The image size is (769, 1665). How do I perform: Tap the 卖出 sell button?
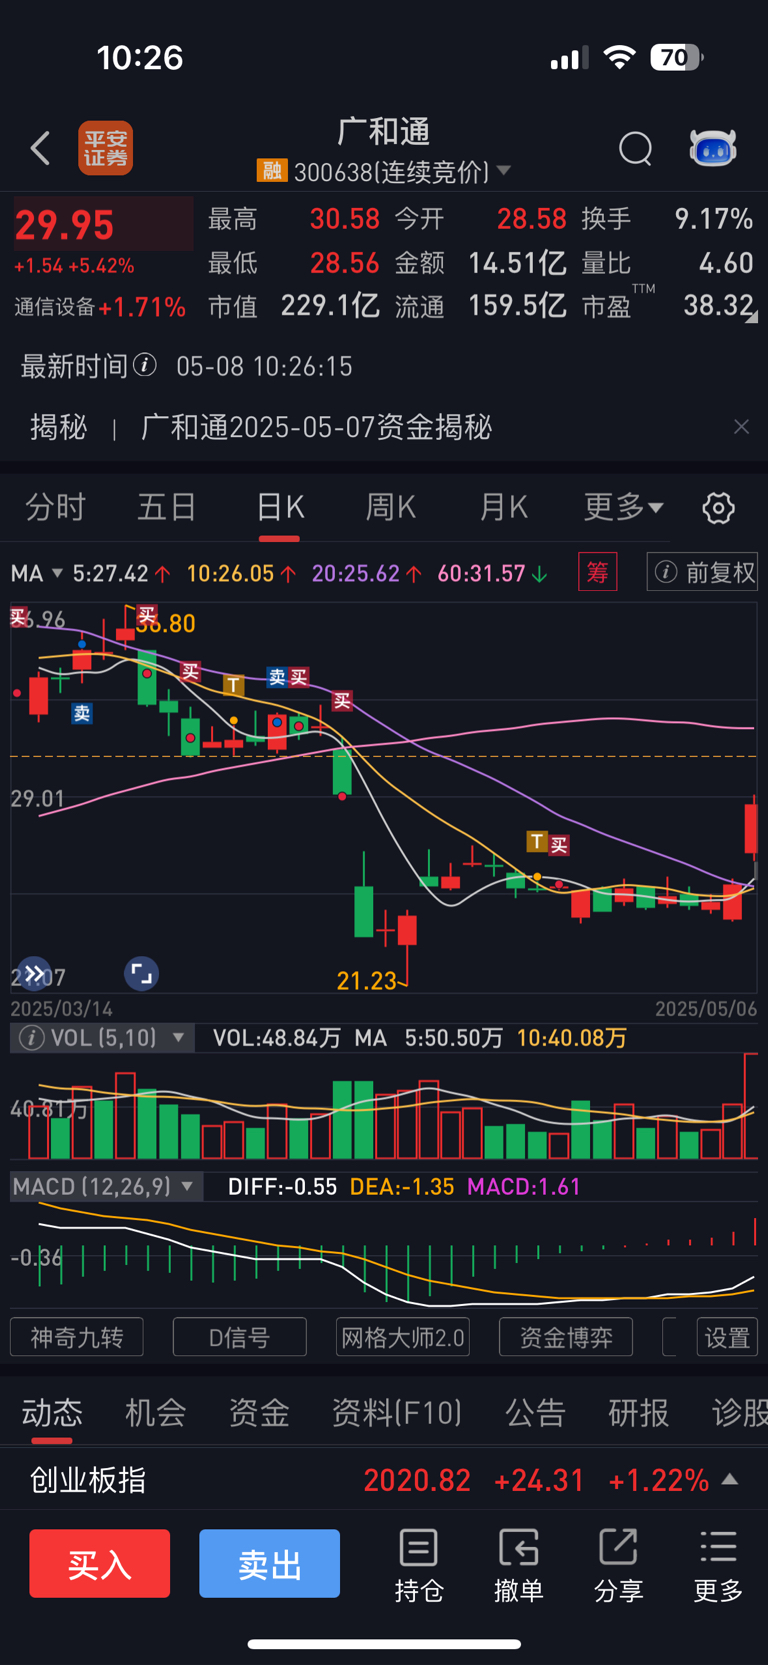coord(269,1563)
